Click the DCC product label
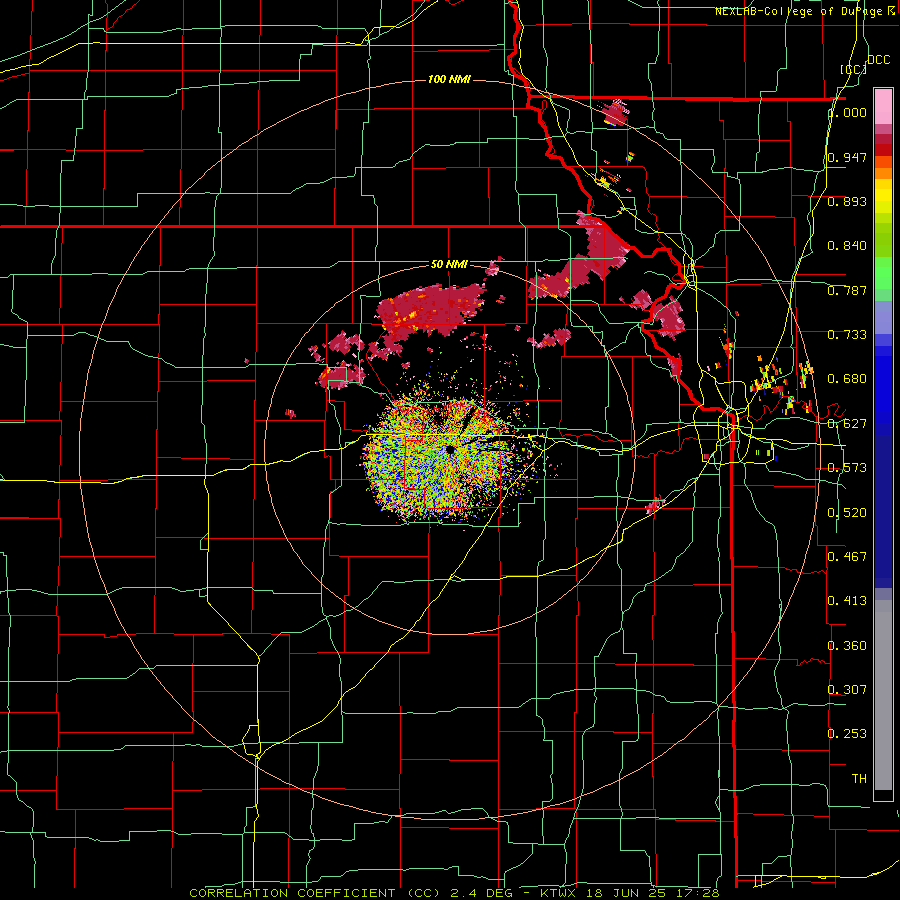Viewport: 900px width, 900px height. [x=878, y=60]
